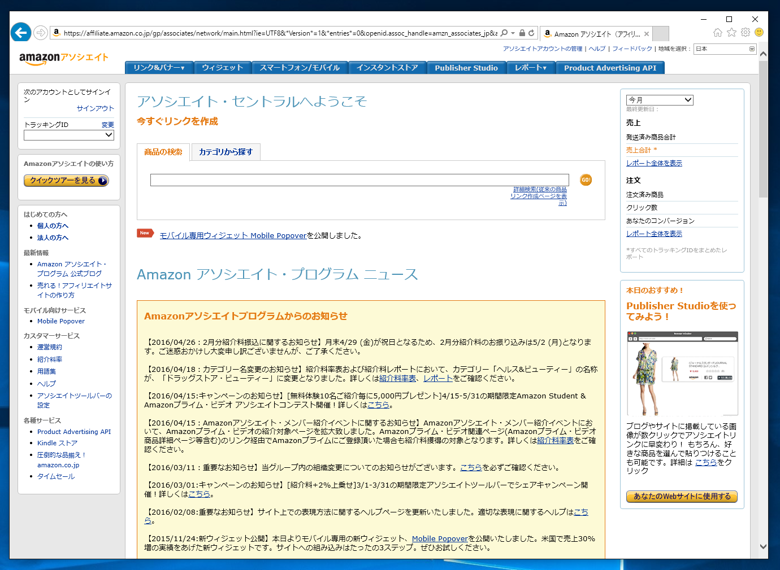Click レポート全体を表示 under 注文
This screenshot has height=570, width=780.
click(x=654, y=234)
